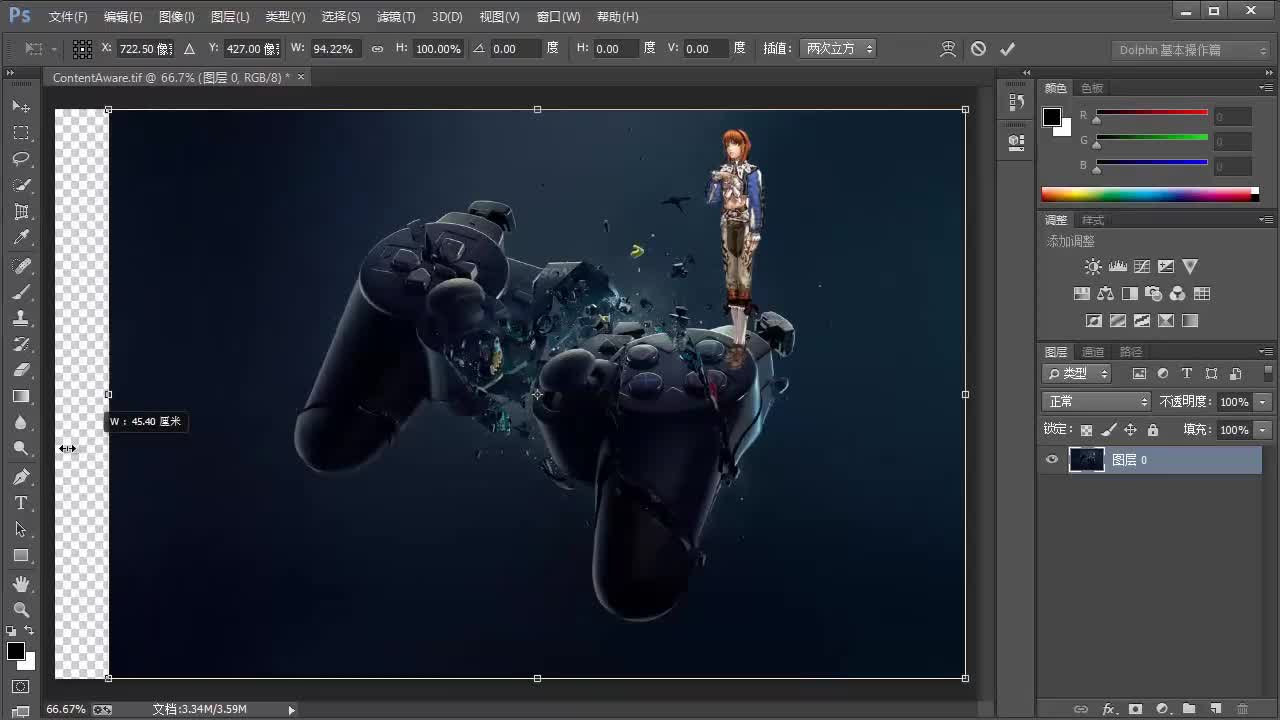The width and height of the screenshot is (1280, 720).
Task: Select the Lasso tool in the toolbar
Action: click(21, 158)
